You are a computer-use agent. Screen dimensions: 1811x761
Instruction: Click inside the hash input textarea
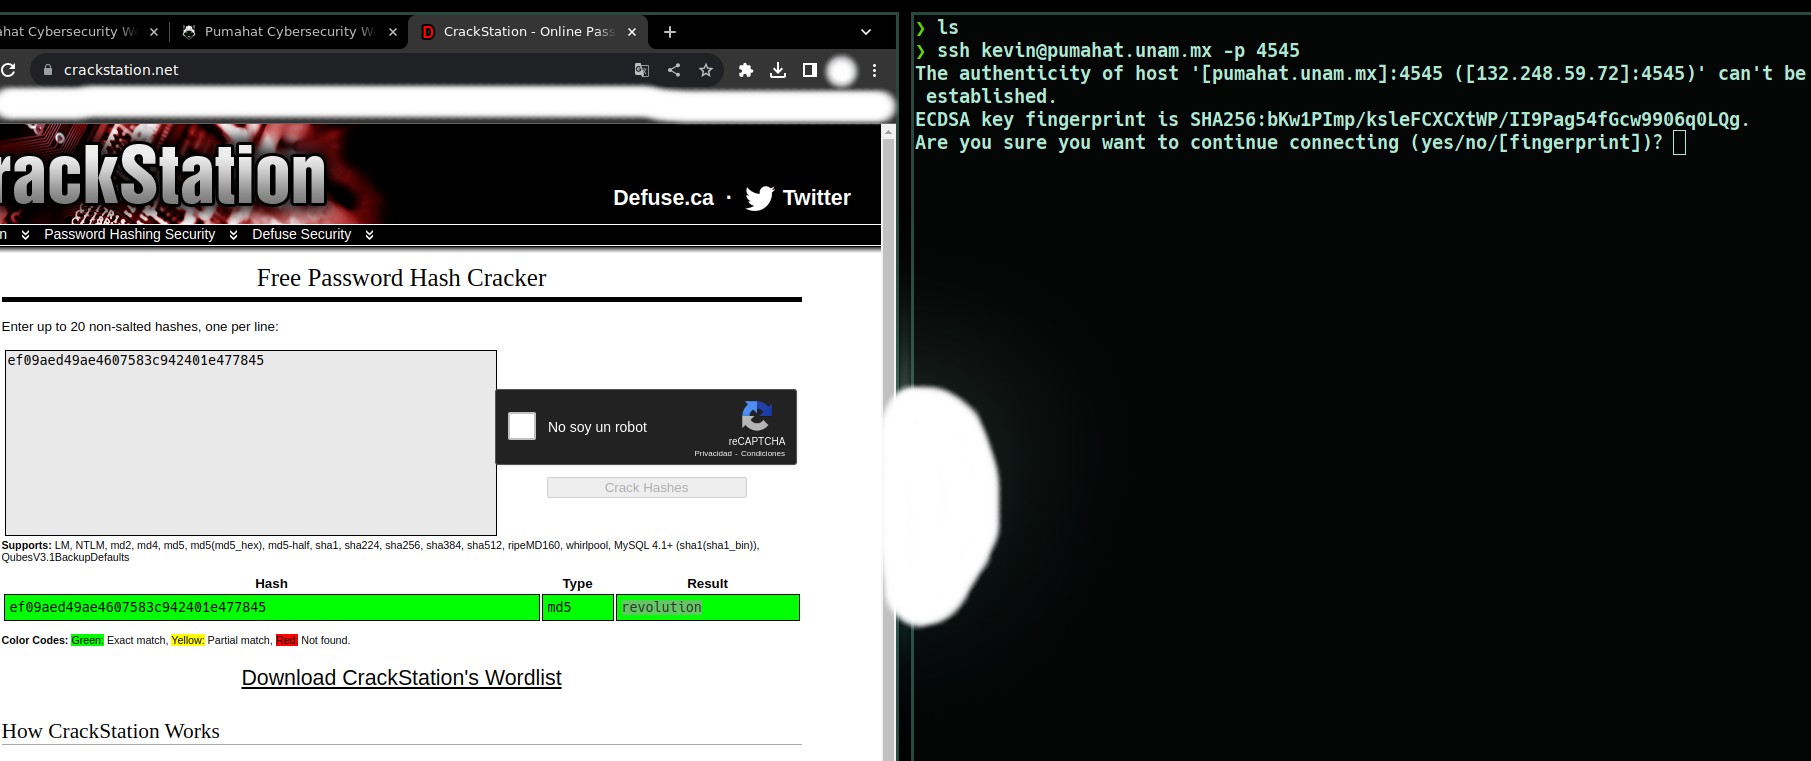tap(251, 443)
